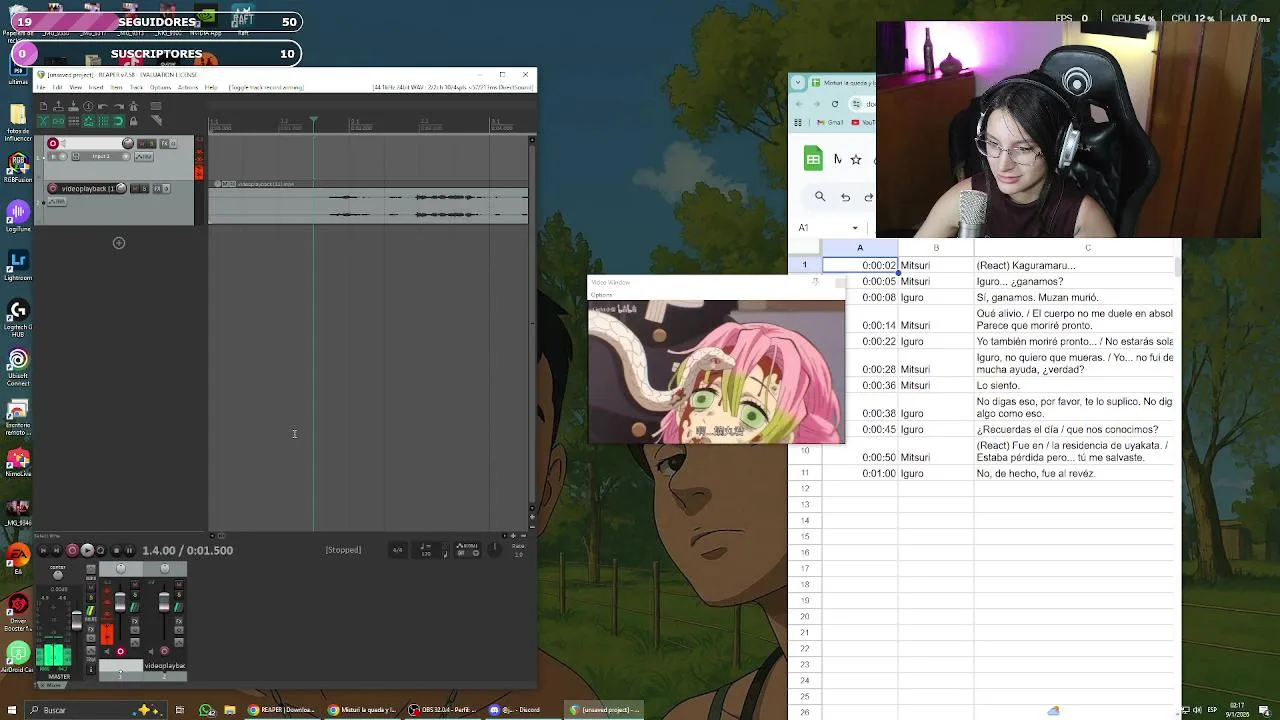Toggle metronome icon in REAPER toolbar
Screen dimensions: 1280x720
[x=134, y=106]
